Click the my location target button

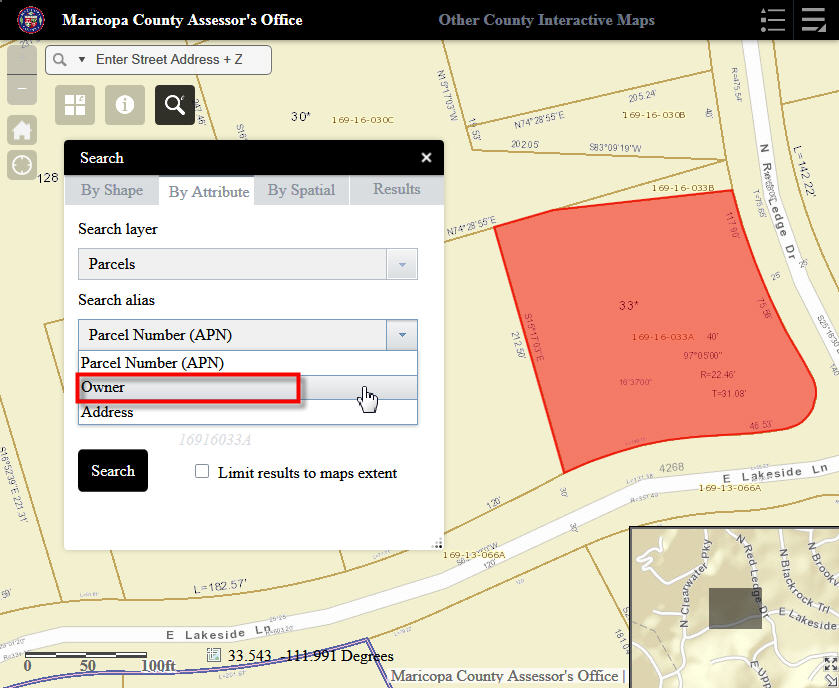[22, 165]
